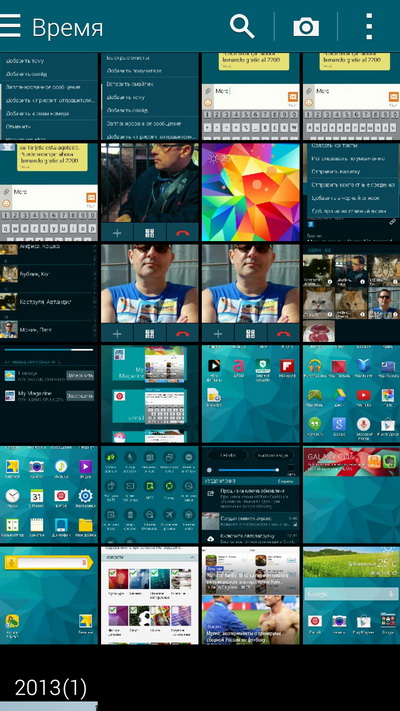Viewport: 400px width, 711px height.
Task: Expand the Время view selector
Action: click(x=68, y=28)
